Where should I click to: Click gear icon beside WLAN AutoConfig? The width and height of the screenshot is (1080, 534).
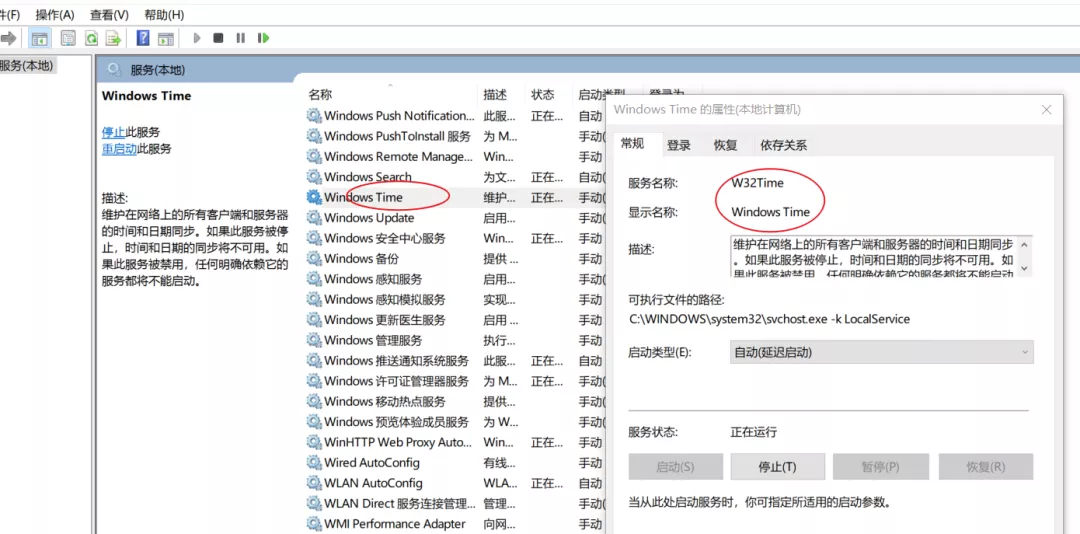(314, 483)
